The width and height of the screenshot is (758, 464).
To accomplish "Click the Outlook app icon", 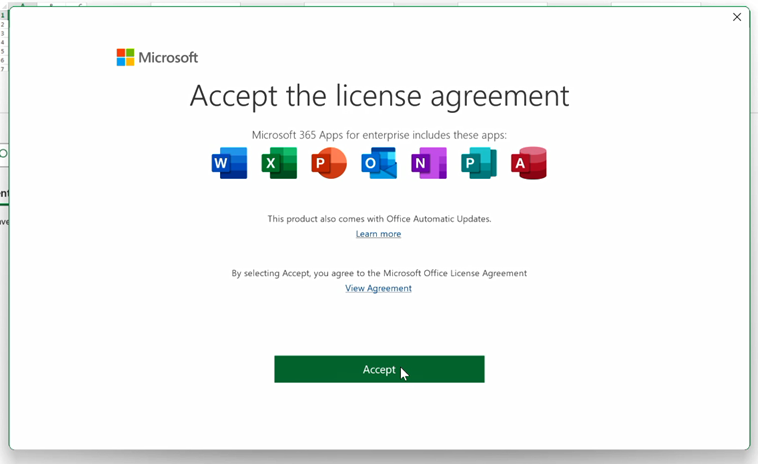I will 379,163.
